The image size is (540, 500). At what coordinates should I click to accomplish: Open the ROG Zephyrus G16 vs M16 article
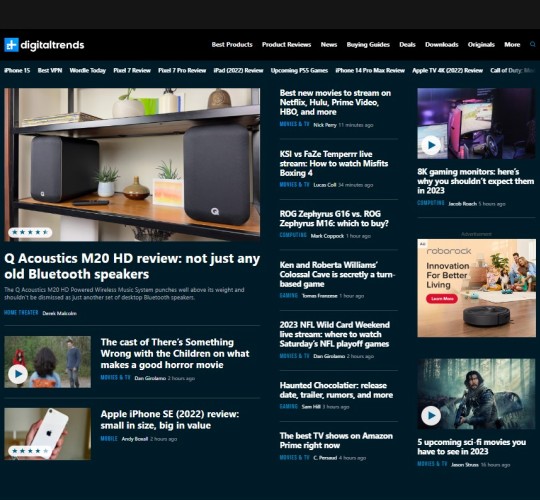point(334,219)
